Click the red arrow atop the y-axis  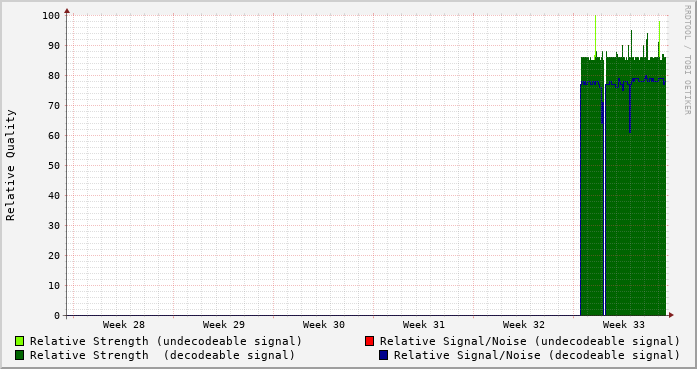pos(67,11)
